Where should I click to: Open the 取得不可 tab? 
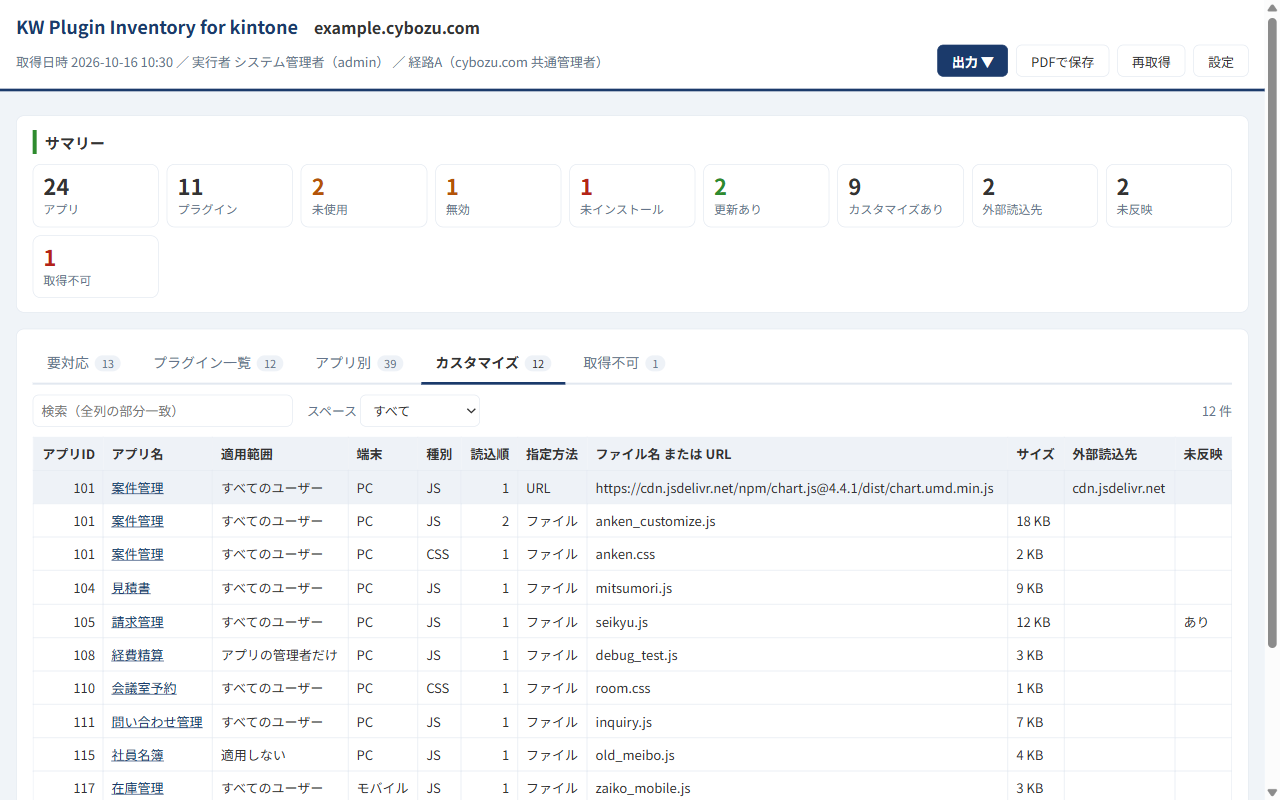[624, 363]
